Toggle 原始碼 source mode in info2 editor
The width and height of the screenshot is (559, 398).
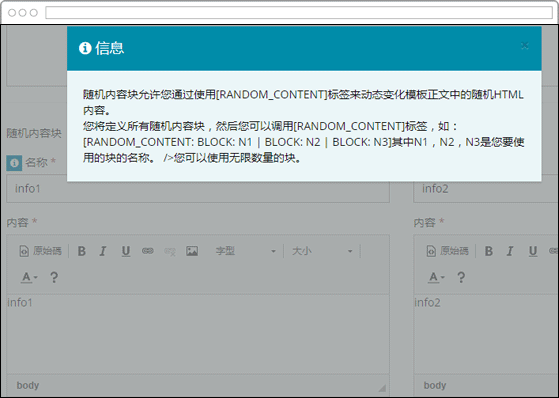(447, 251)
